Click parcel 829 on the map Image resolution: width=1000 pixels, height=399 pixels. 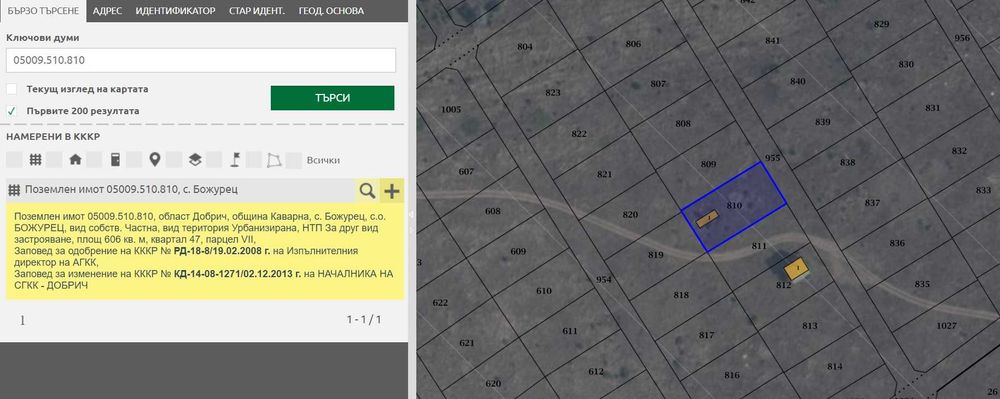pyautogui.click(x=881, y=24)
